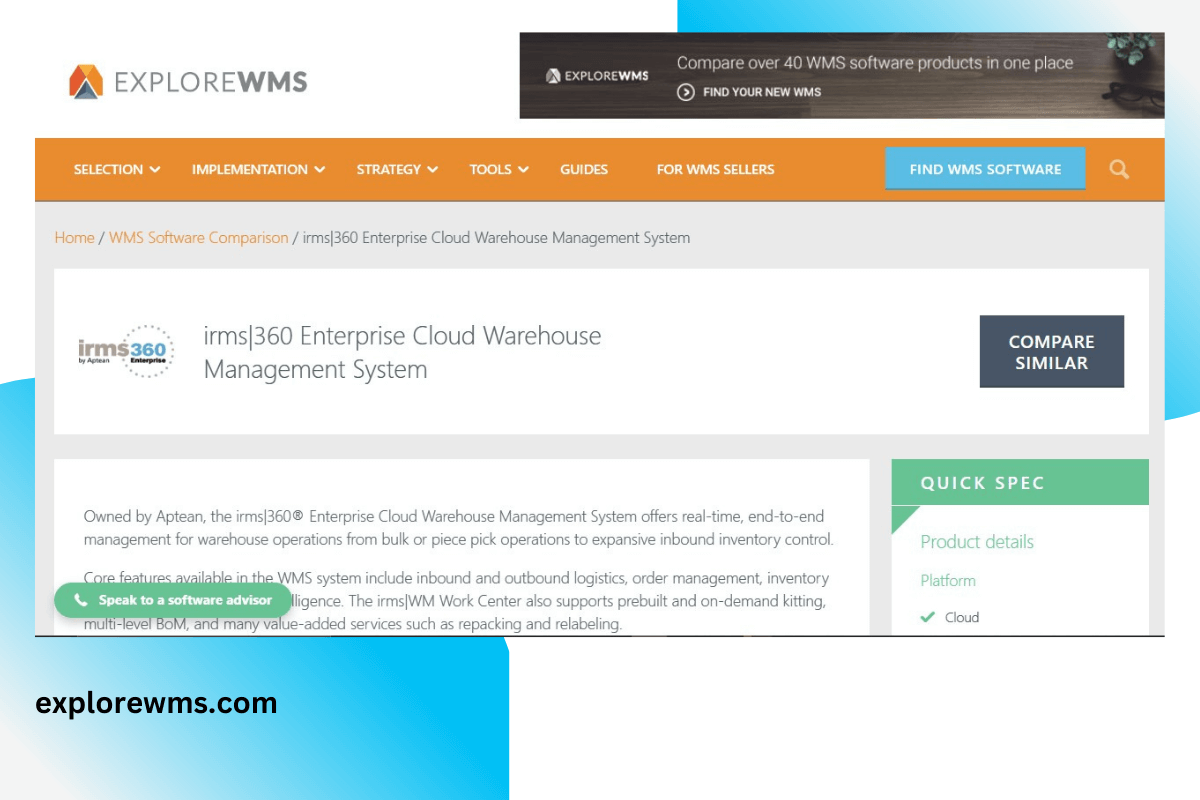Image resolution: width=1200 pixels, height=800 pixels.
Task: Expand the Implementation menu chevron
Action: coord(320,170)
